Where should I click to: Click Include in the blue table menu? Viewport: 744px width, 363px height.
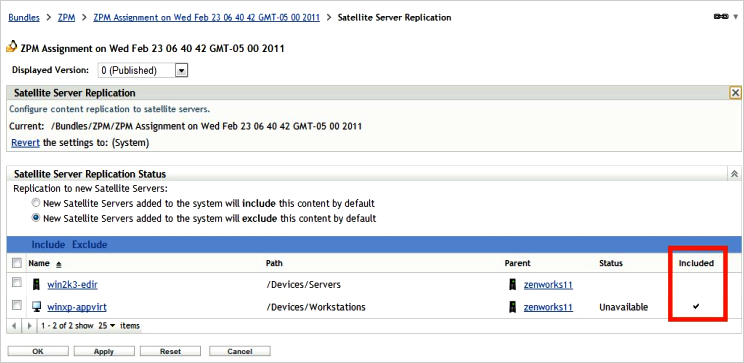48,245
